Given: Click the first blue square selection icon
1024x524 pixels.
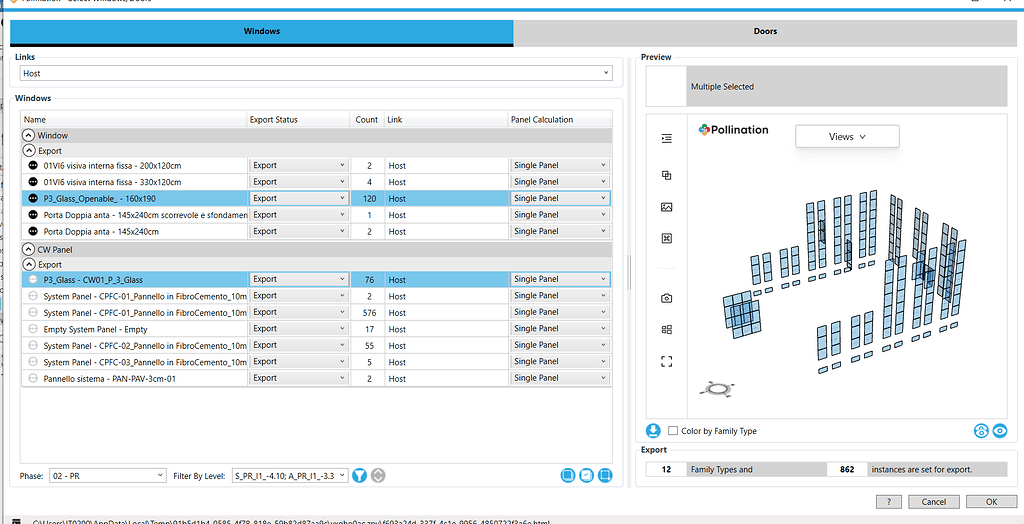Looking at the screenshot, I should pyautogui.click(x=568, y=476).
